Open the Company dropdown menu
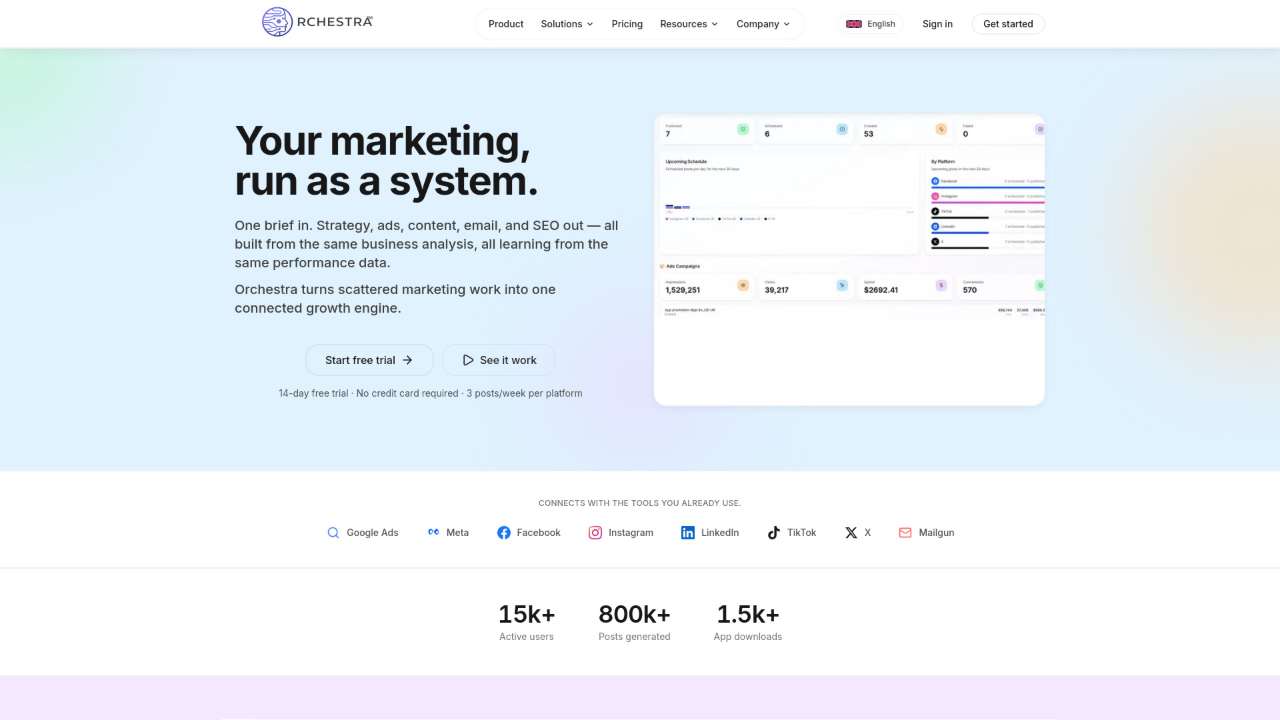Screen dimensions: 1280x720 coord(763,24)
